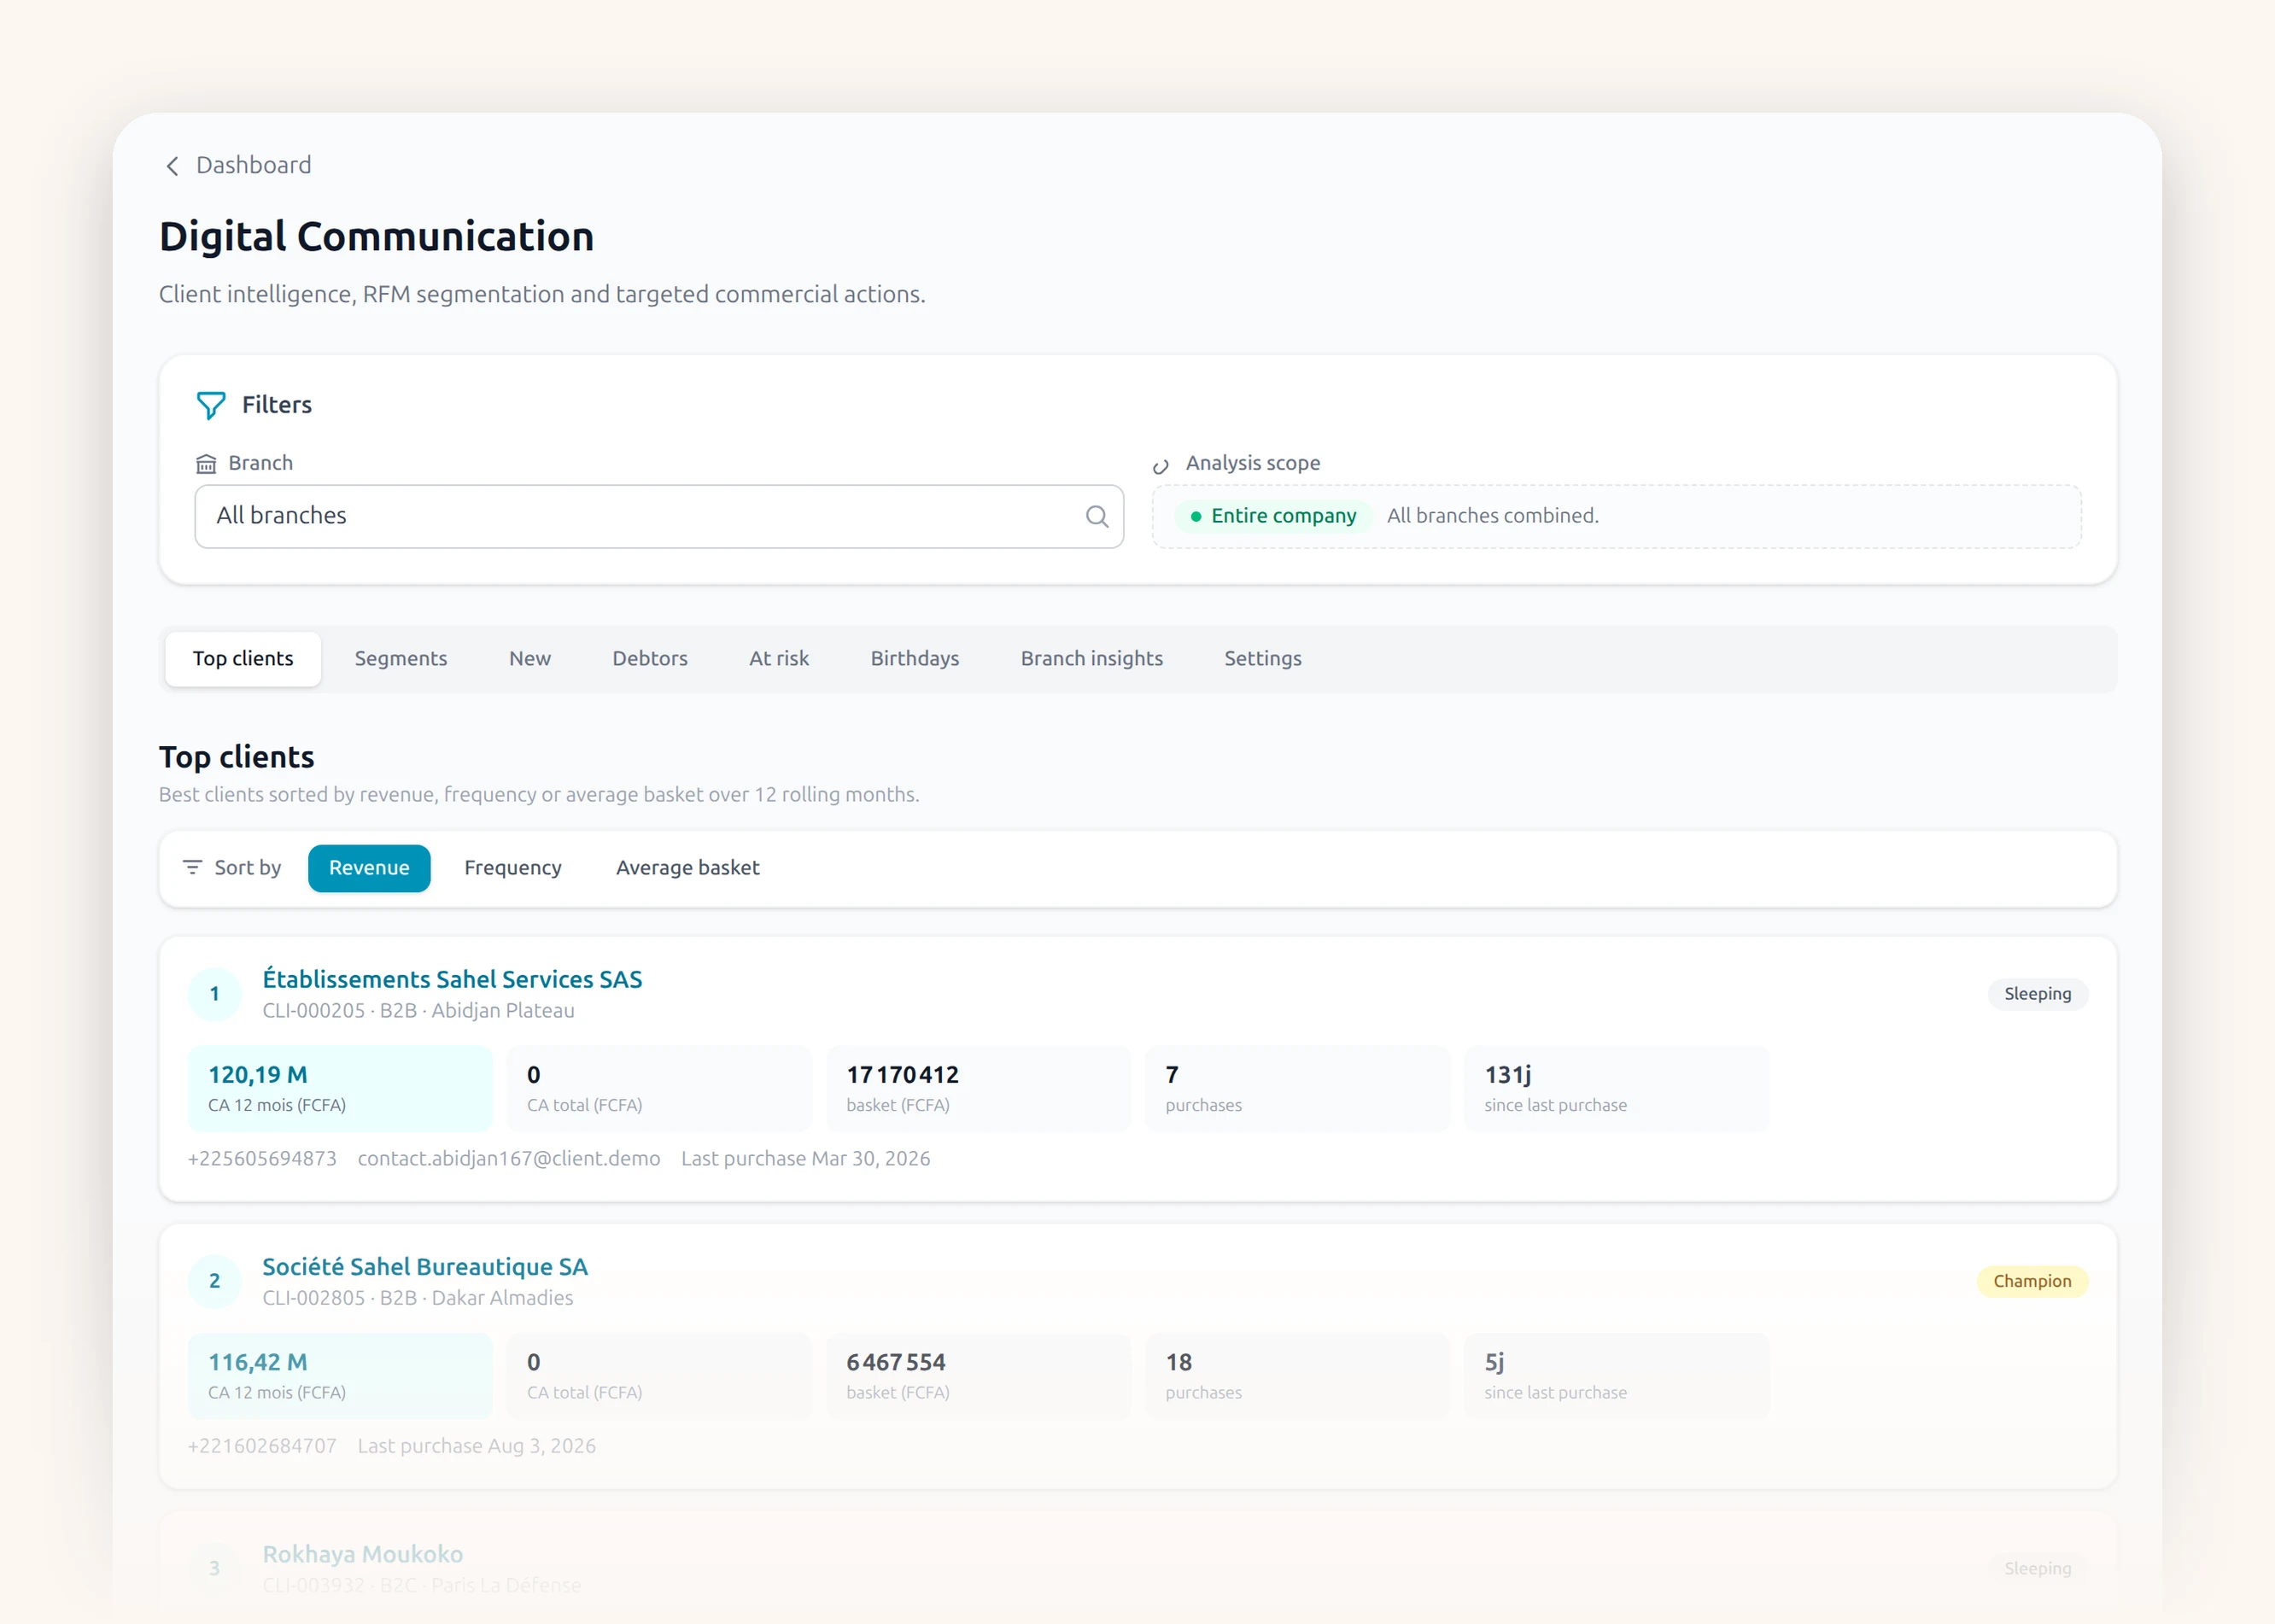2275x1624 pixels.
Task: Switch to the Top clients tab
Action: 243,659
